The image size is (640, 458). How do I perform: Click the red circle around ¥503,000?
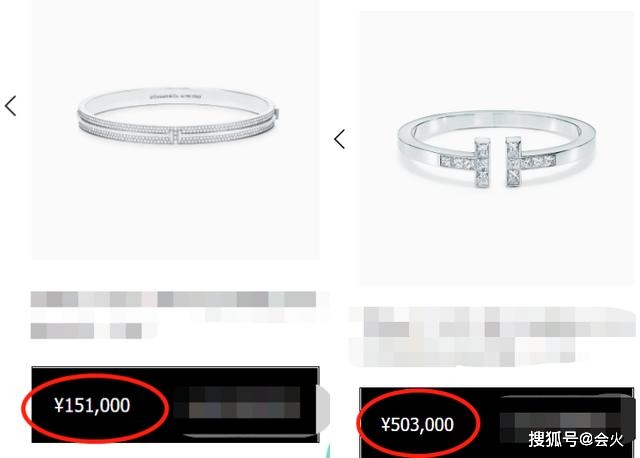click(x=418, y=424)
